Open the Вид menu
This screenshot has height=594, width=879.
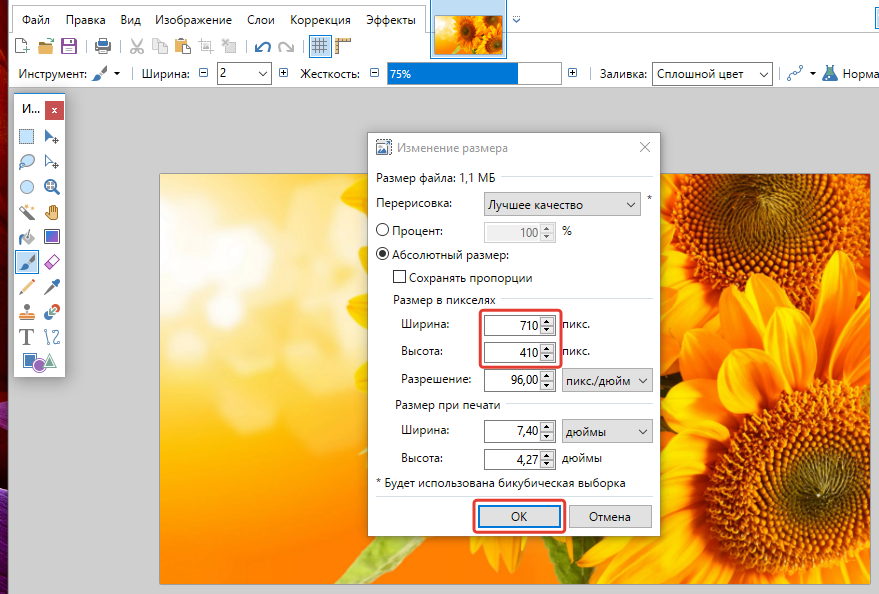point(130,20)
